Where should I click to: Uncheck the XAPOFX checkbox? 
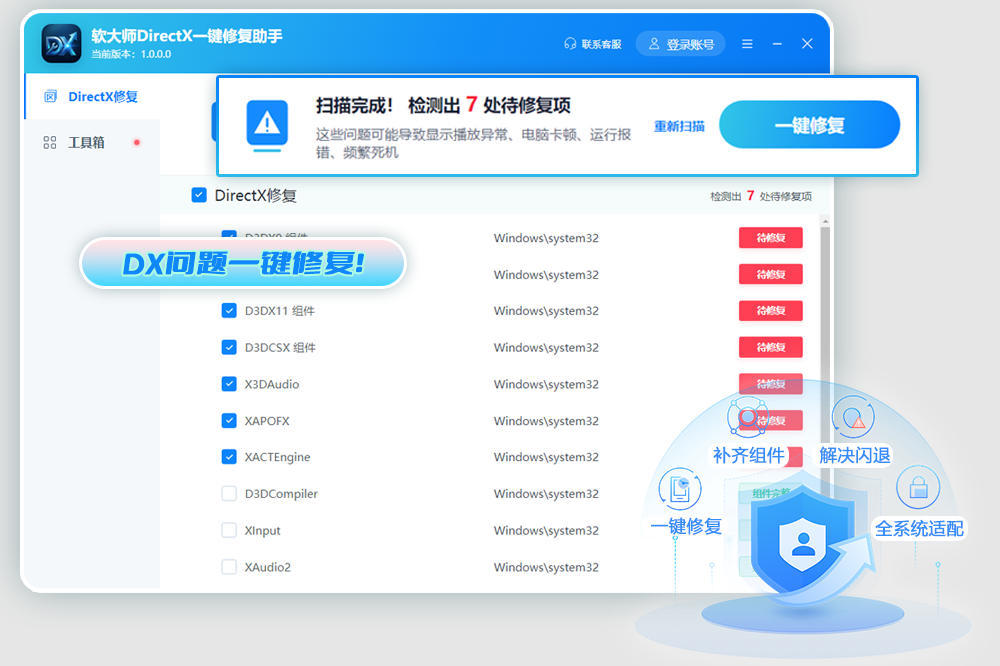click(229, 420)
